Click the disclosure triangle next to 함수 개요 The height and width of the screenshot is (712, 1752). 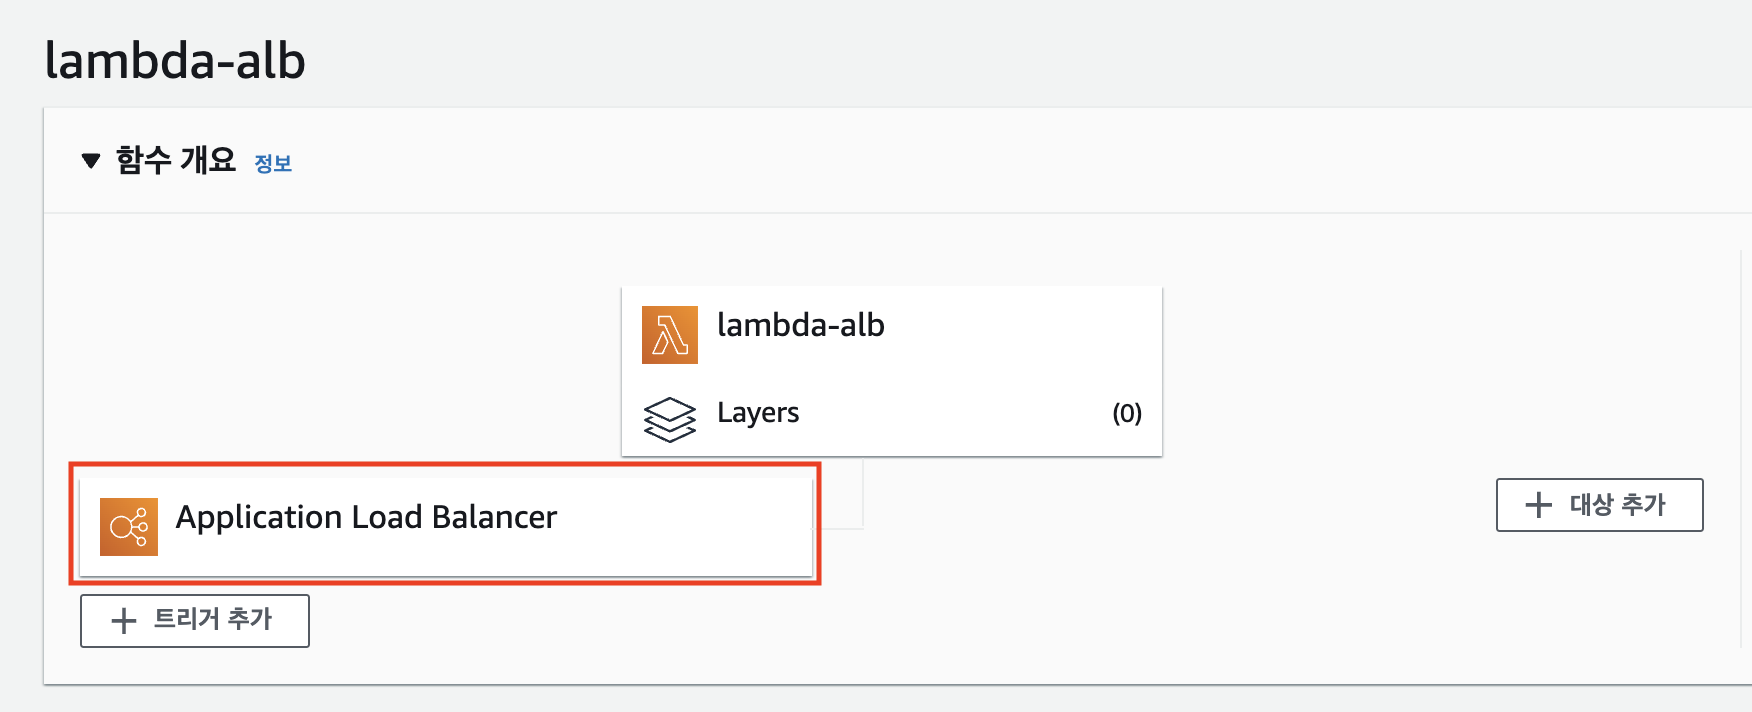89,158
